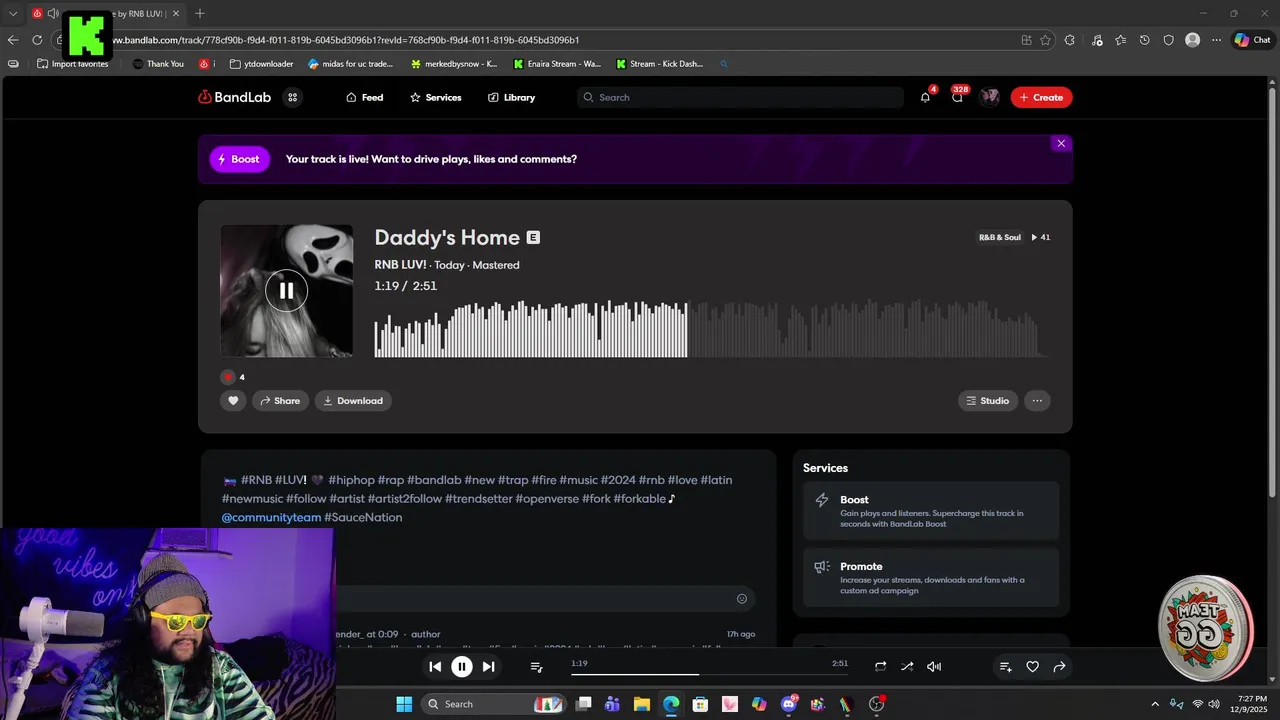
Task: Click the R&B & Soul genre tag
Action: (999, 237)
